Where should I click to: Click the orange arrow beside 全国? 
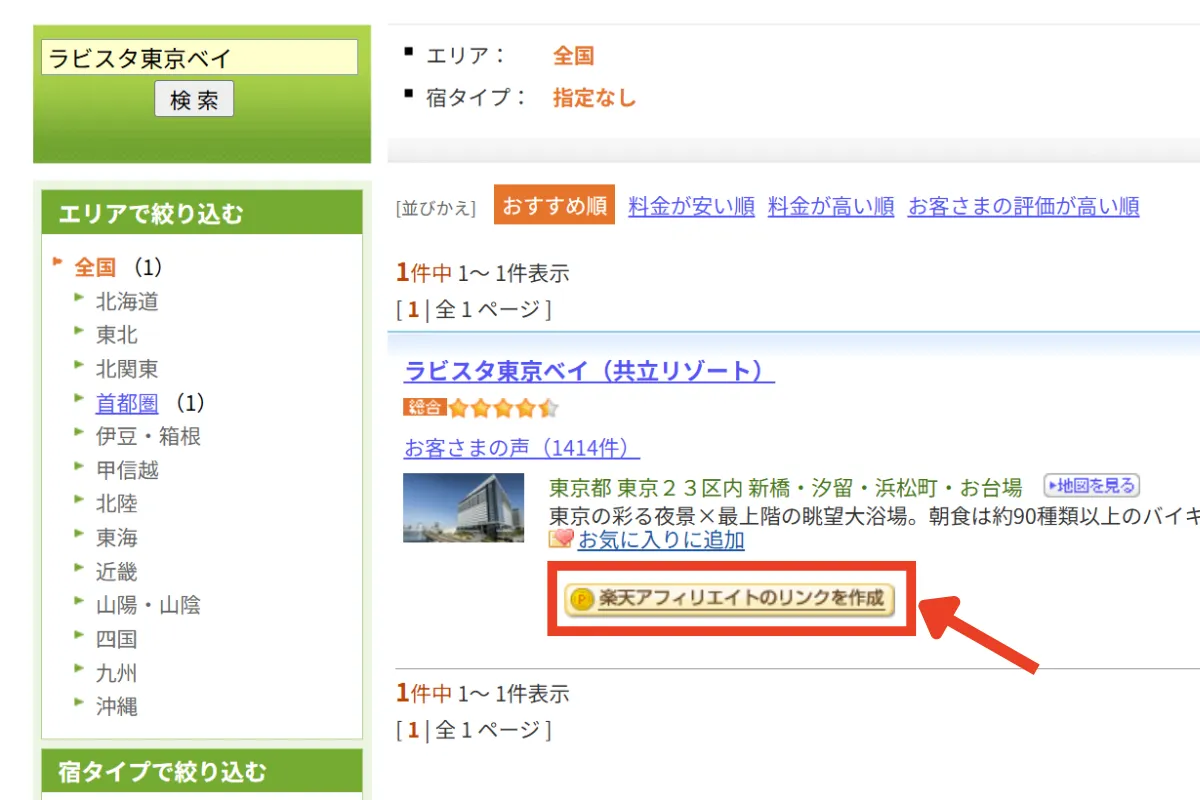(x=59, y=264)
